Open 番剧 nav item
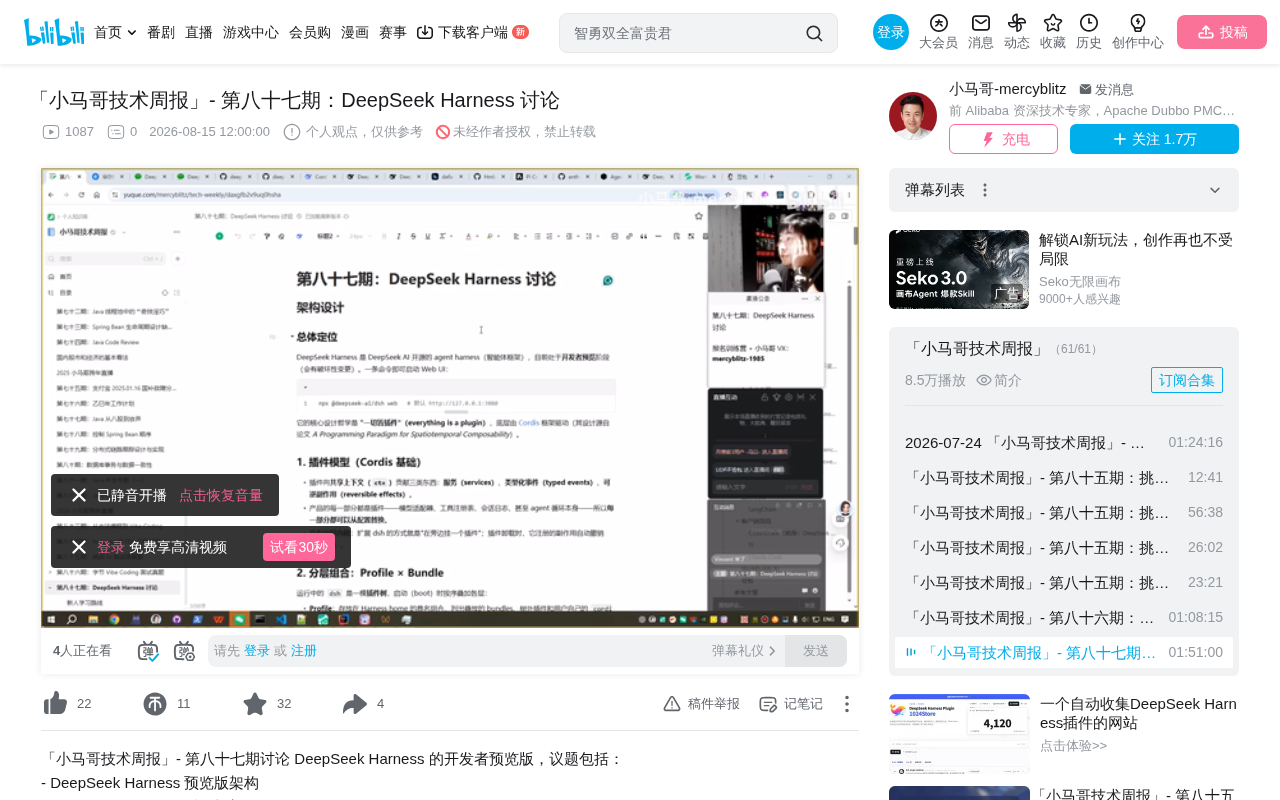 point(161,32)
